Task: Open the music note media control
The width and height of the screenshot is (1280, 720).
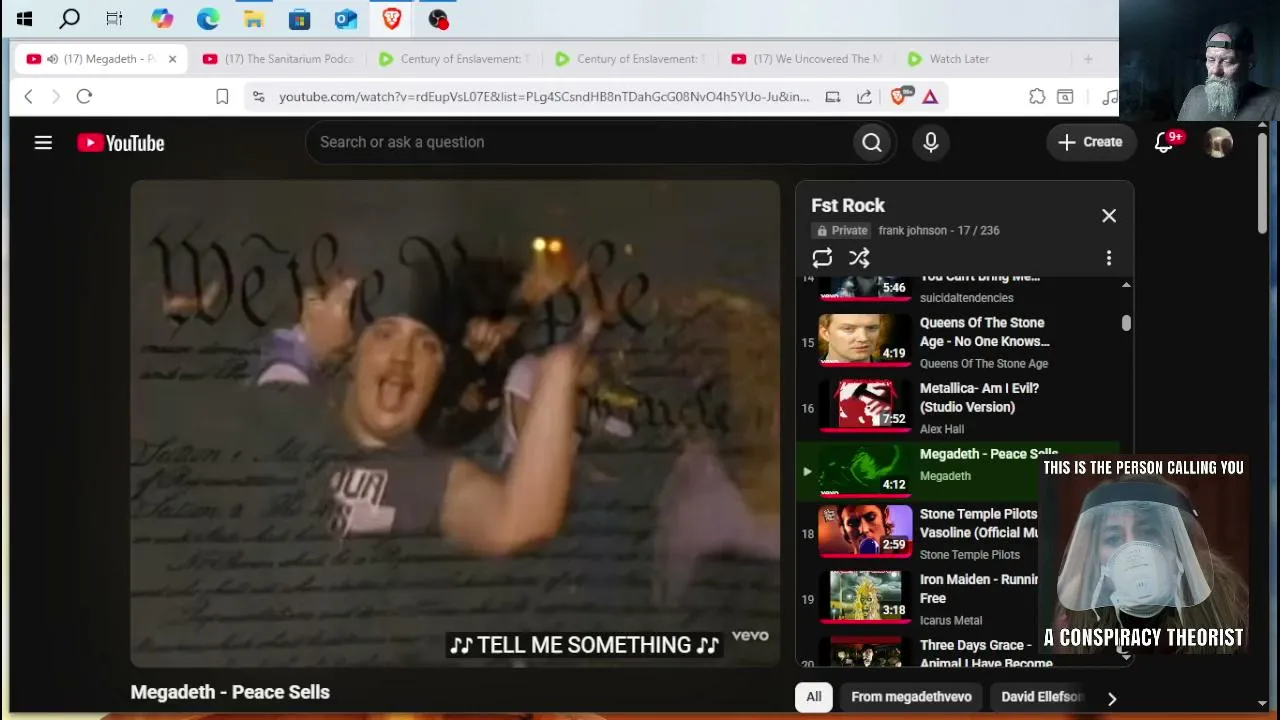Action: click(1109, 96)
